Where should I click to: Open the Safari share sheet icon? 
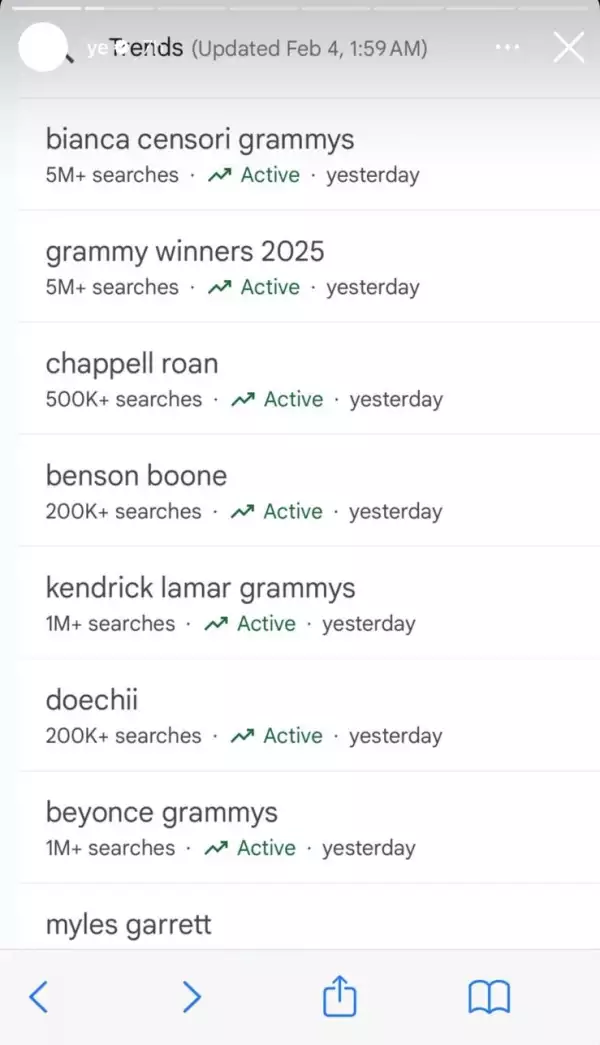pos(340,996)
